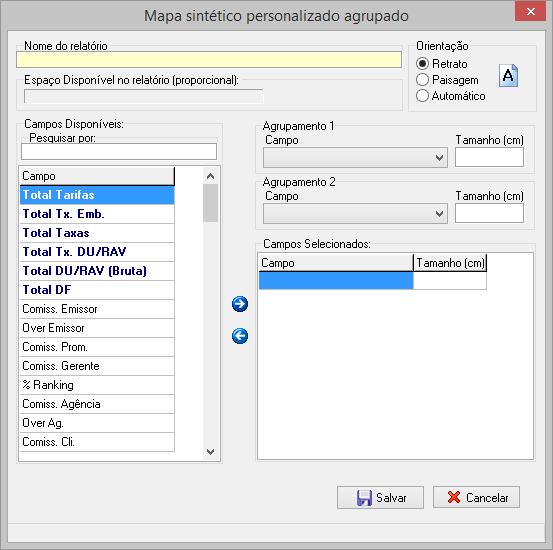Click the Nome do relatório input field

tap(209, 60)
